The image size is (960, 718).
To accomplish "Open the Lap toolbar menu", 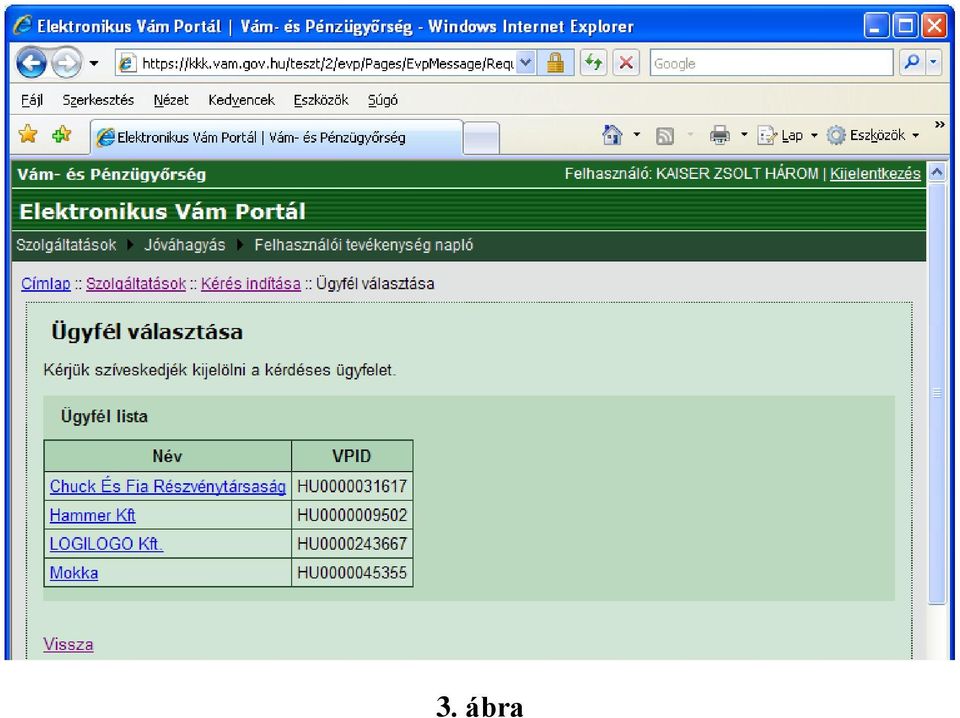I will pos(787,135).
